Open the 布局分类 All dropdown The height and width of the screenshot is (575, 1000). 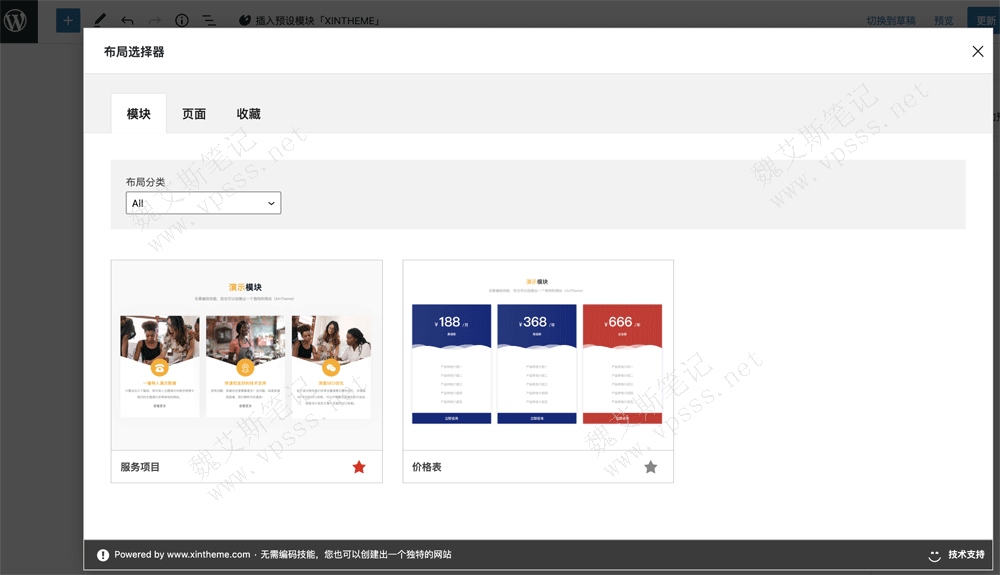tap(203, 203)
